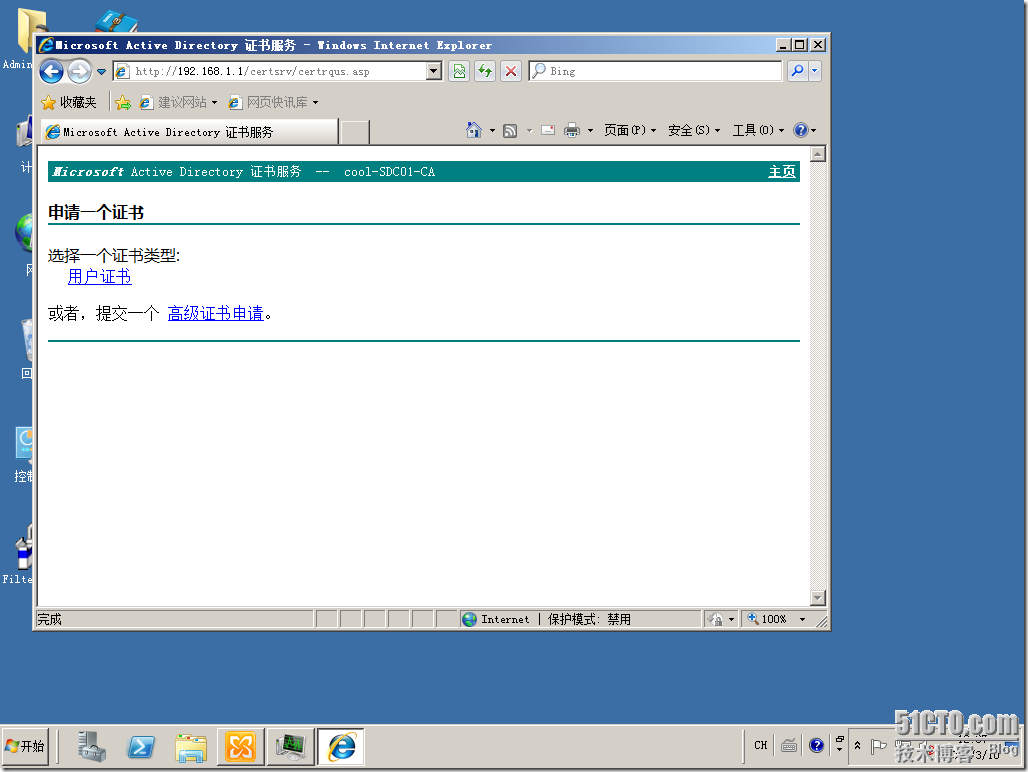Open the Home page icon in IE toolbar

pyautogui.click(x=474, y=130)
